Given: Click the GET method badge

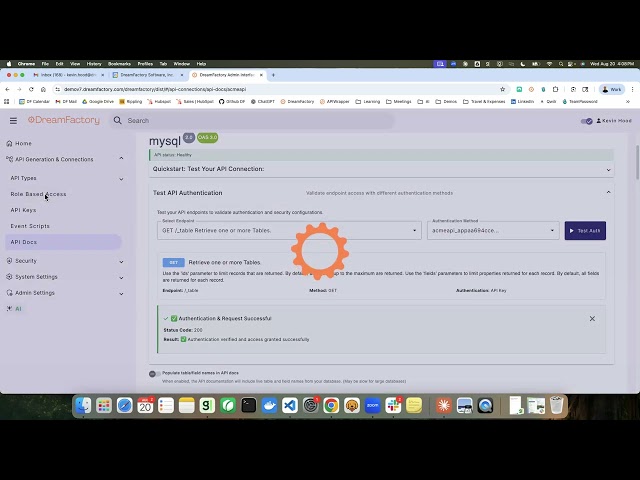Looking at the screenshot, I should (173, 262).
